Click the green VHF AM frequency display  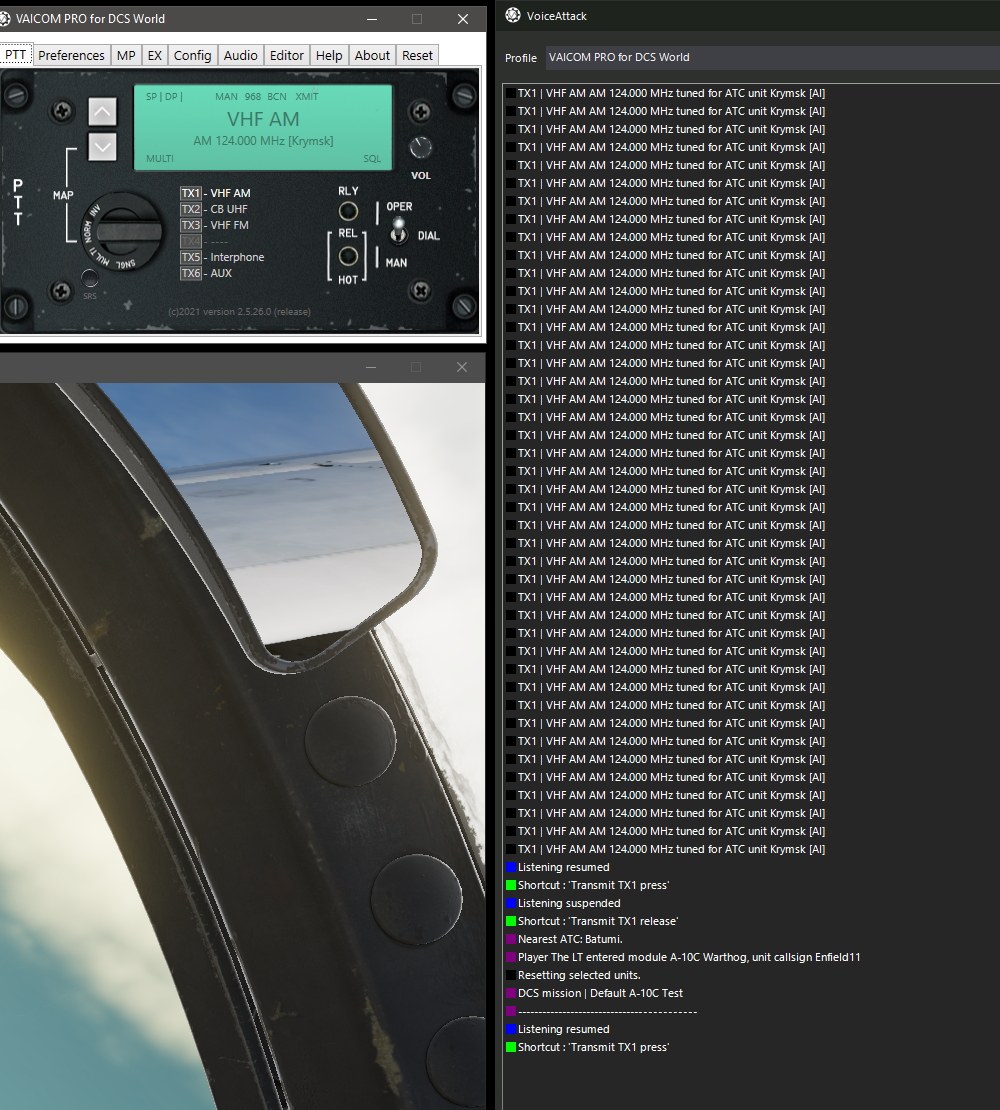coord(263,127)
